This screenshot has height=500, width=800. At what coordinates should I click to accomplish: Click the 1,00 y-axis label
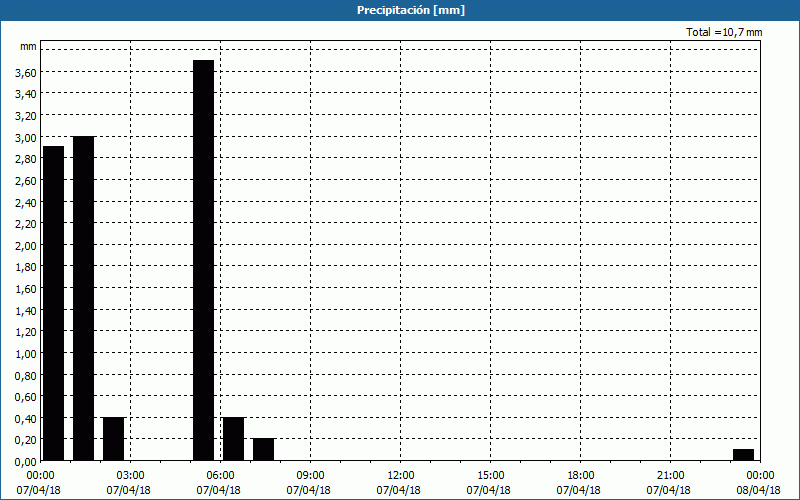(x=26, y=354)
